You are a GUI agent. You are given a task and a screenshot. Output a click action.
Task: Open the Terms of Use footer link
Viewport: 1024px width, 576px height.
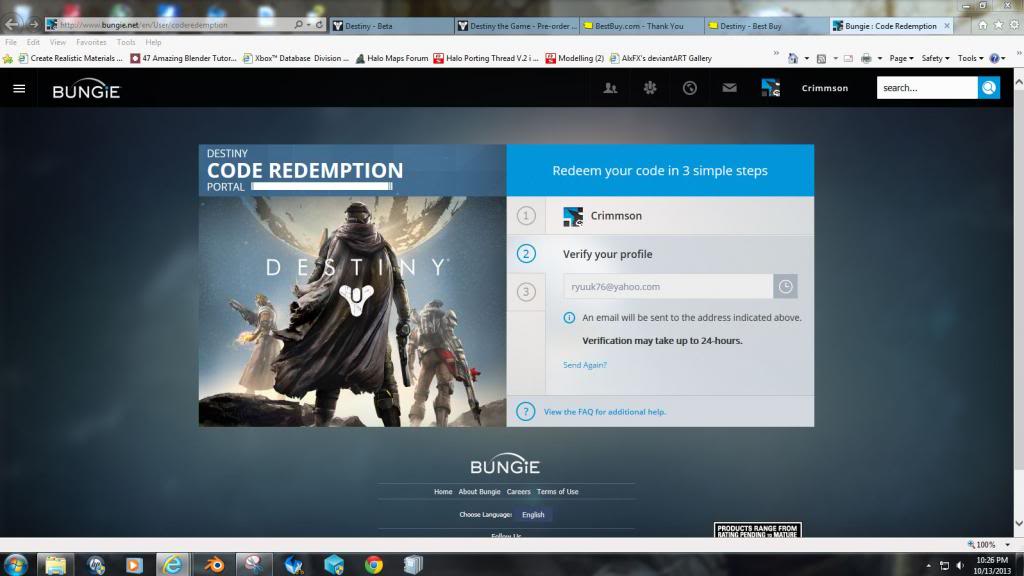pyautogui.click(x=558, y=492)
